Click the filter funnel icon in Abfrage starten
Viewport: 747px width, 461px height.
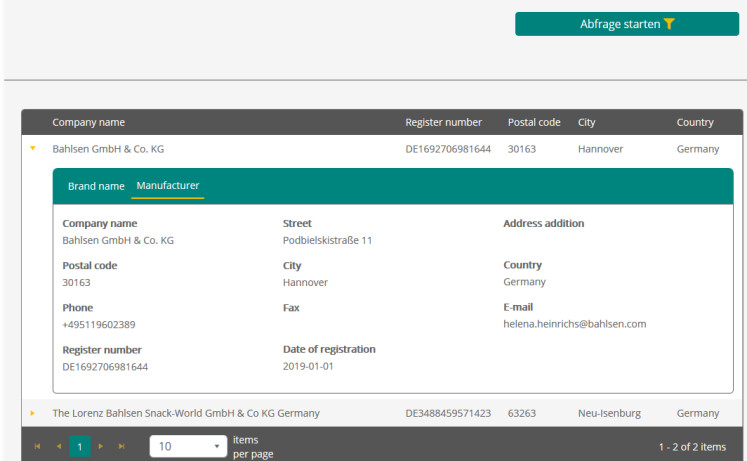(x=669, y=24)
